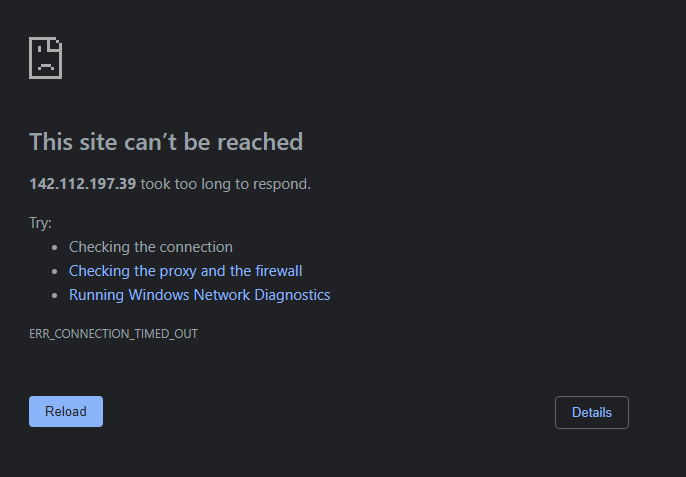Click the frowning mouth on the page icon
The height and width of the screenshot is (477, 686).
tap(46, 67)
